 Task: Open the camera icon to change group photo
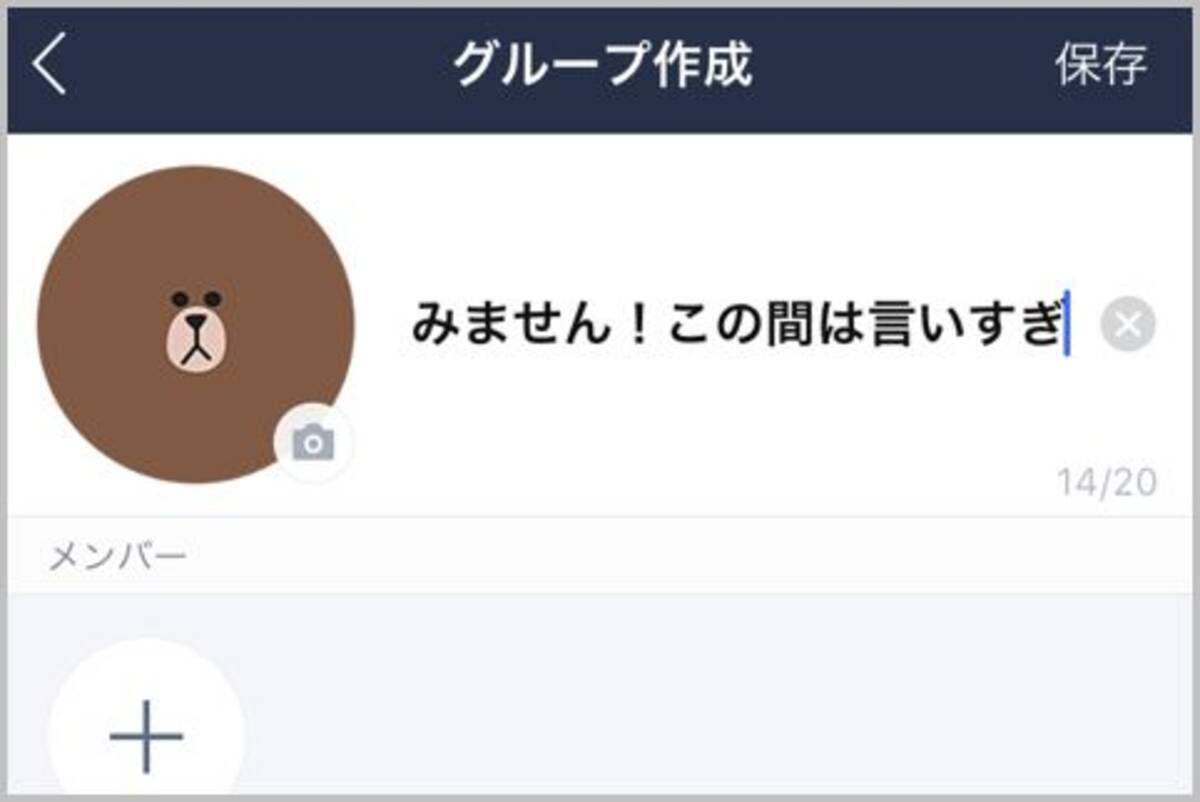coord(313,442)
